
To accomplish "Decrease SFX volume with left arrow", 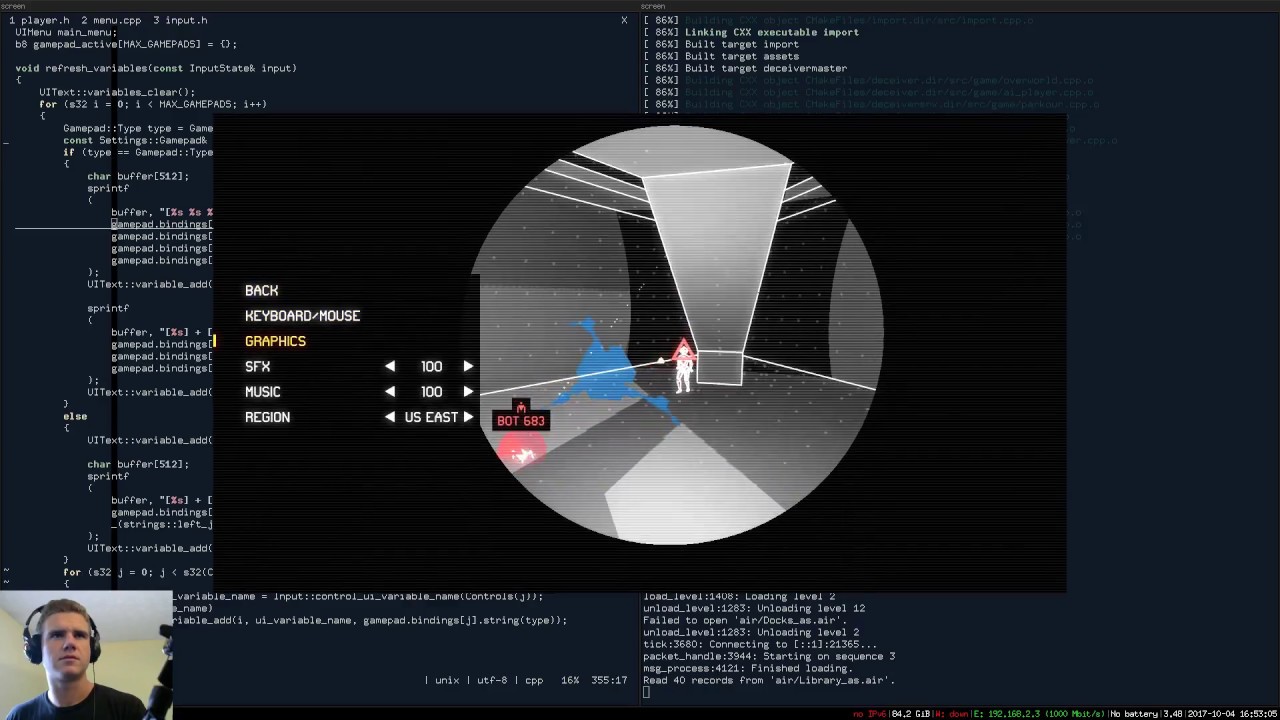I will [x=390, y=367].
